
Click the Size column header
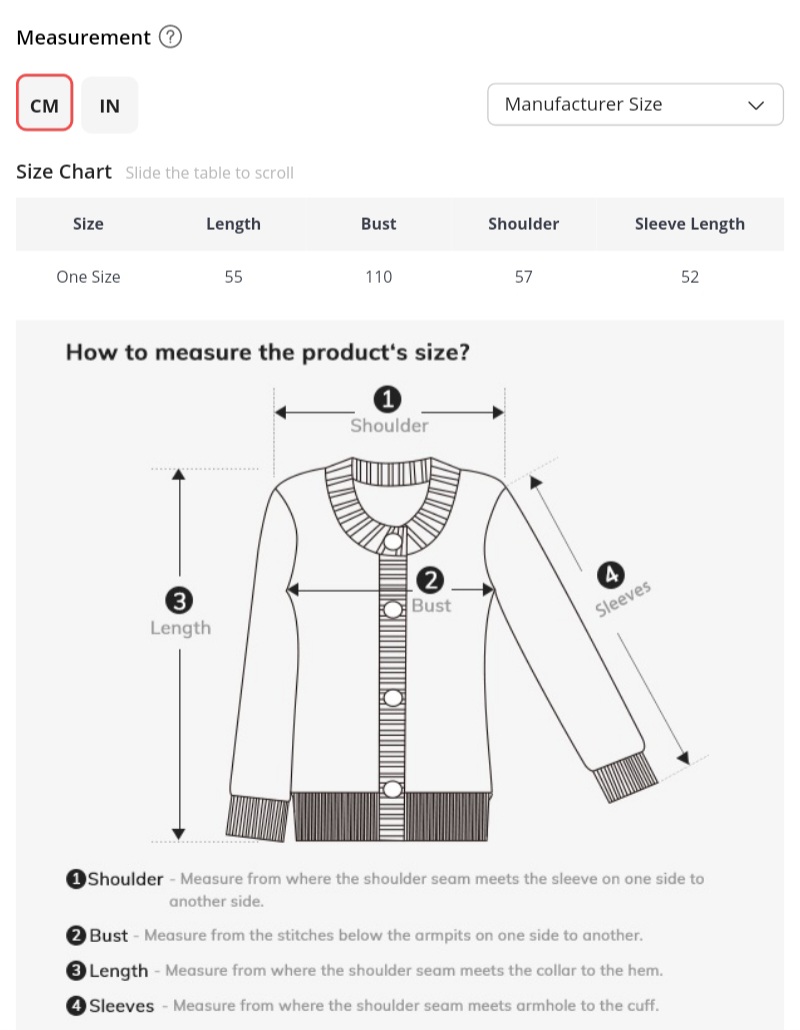click(x=88, y=224)
